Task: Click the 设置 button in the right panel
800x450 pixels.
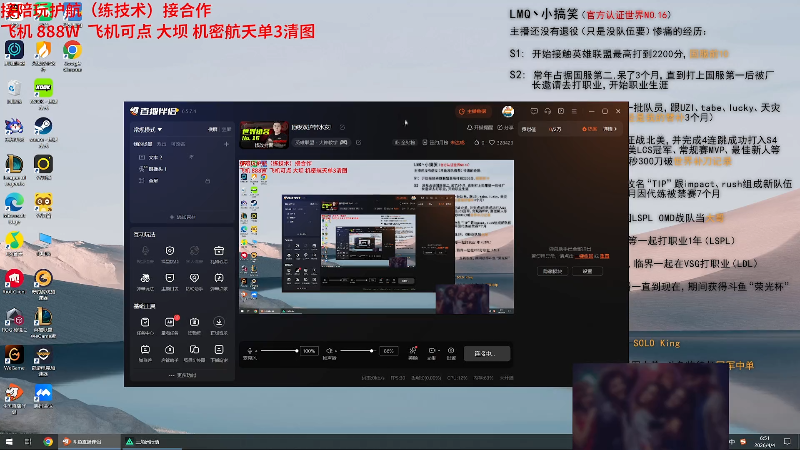Action: tap(587, 271)
